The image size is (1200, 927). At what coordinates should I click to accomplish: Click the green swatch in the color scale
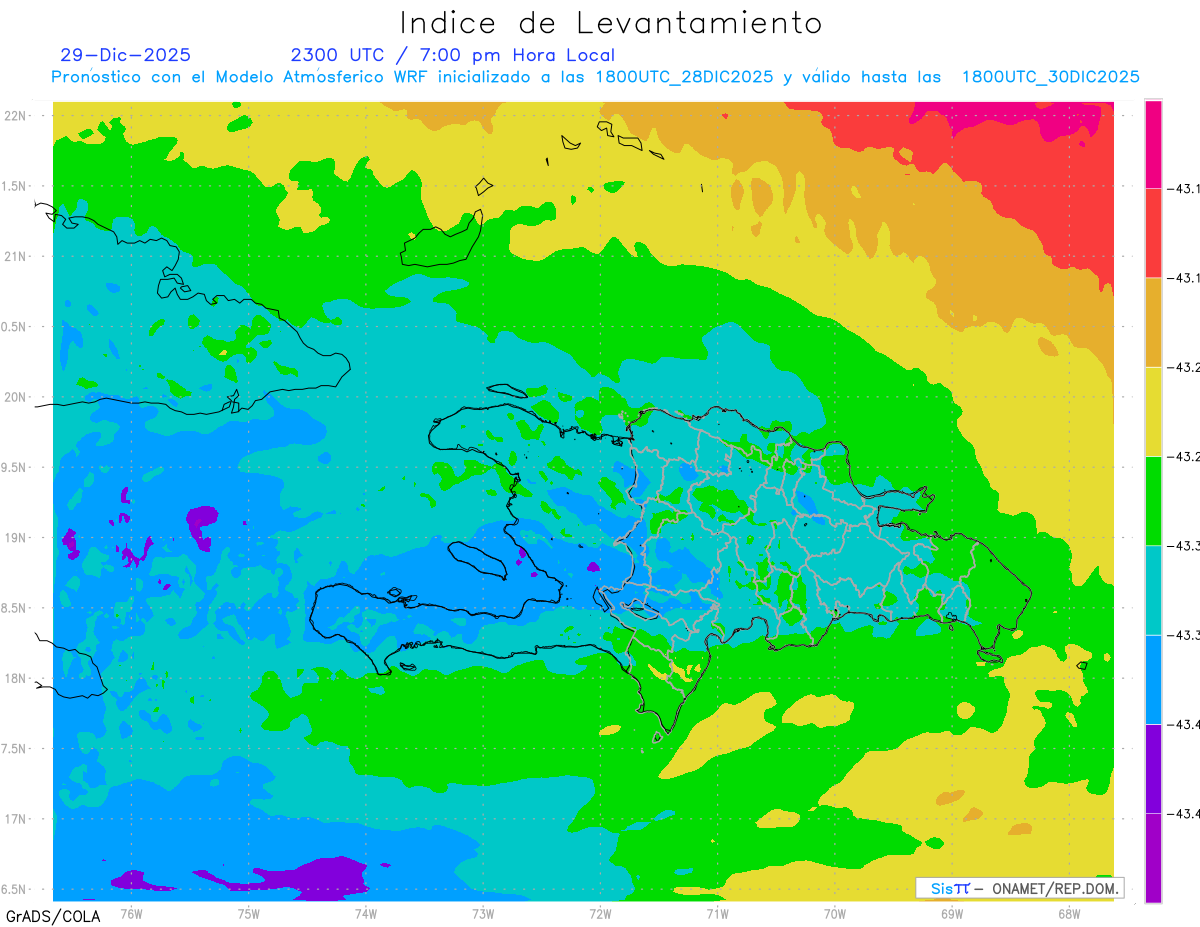[1153, 500]
